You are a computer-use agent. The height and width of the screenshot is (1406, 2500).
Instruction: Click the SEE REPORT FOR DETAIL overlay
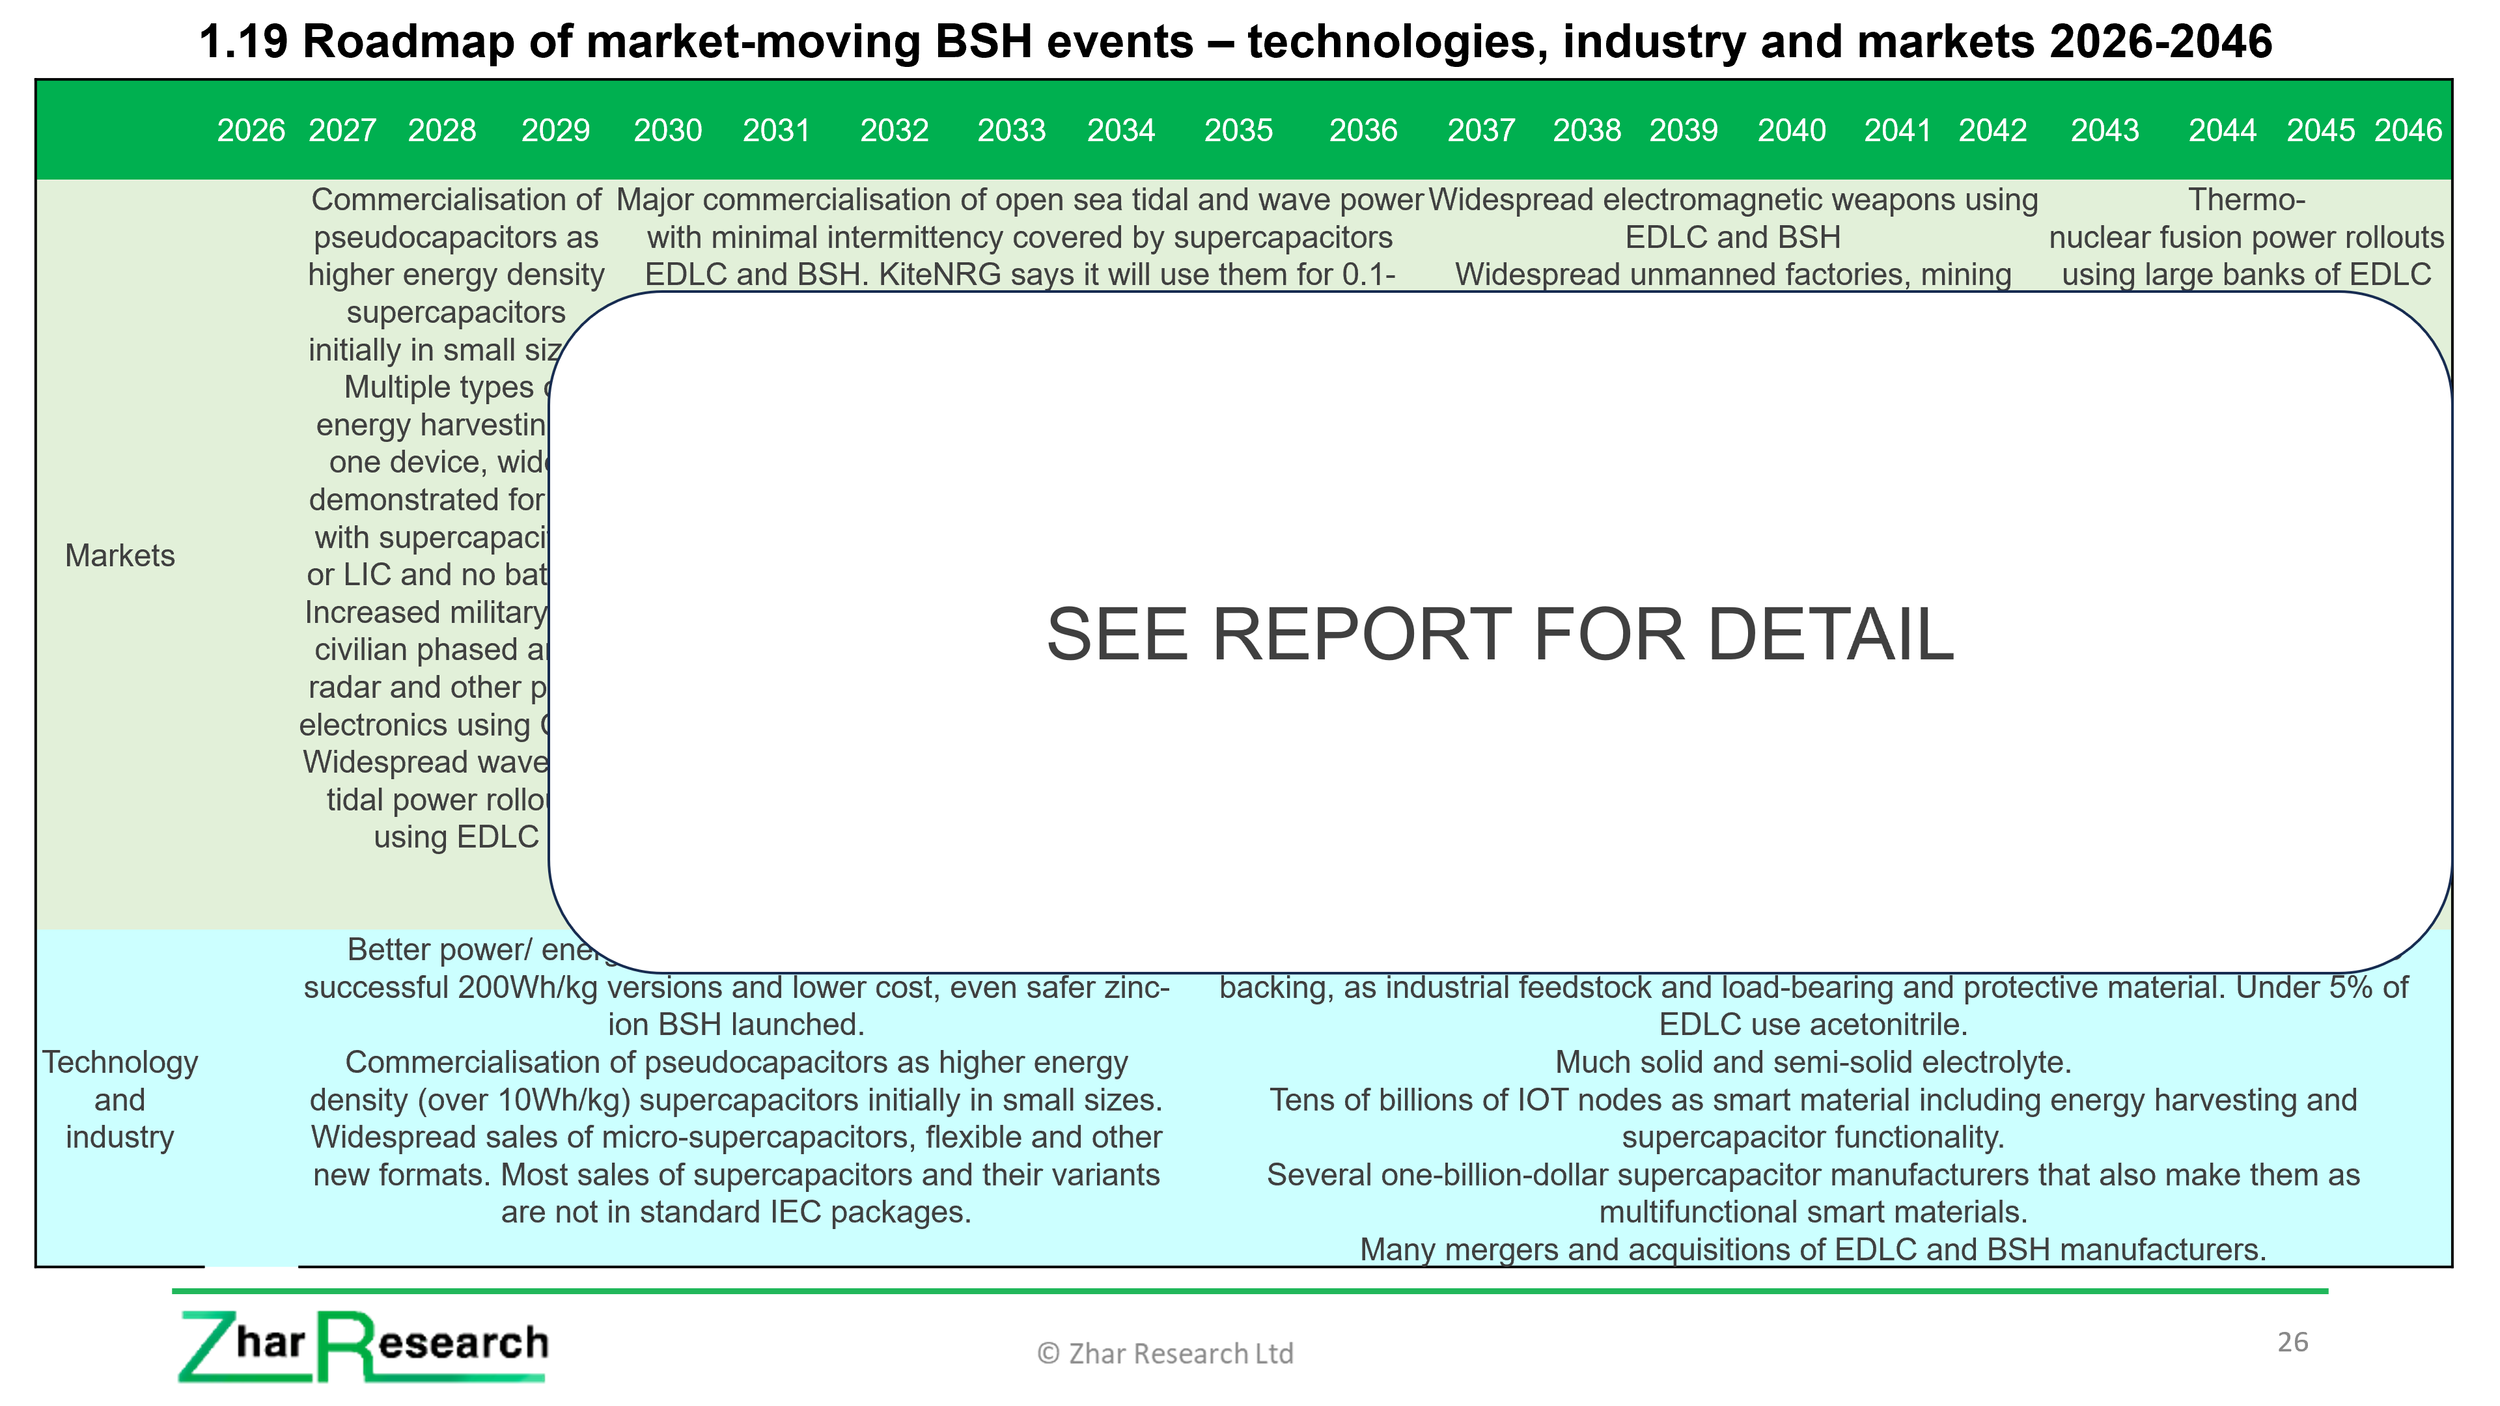pyautogui.click(x=1499, y=634)
